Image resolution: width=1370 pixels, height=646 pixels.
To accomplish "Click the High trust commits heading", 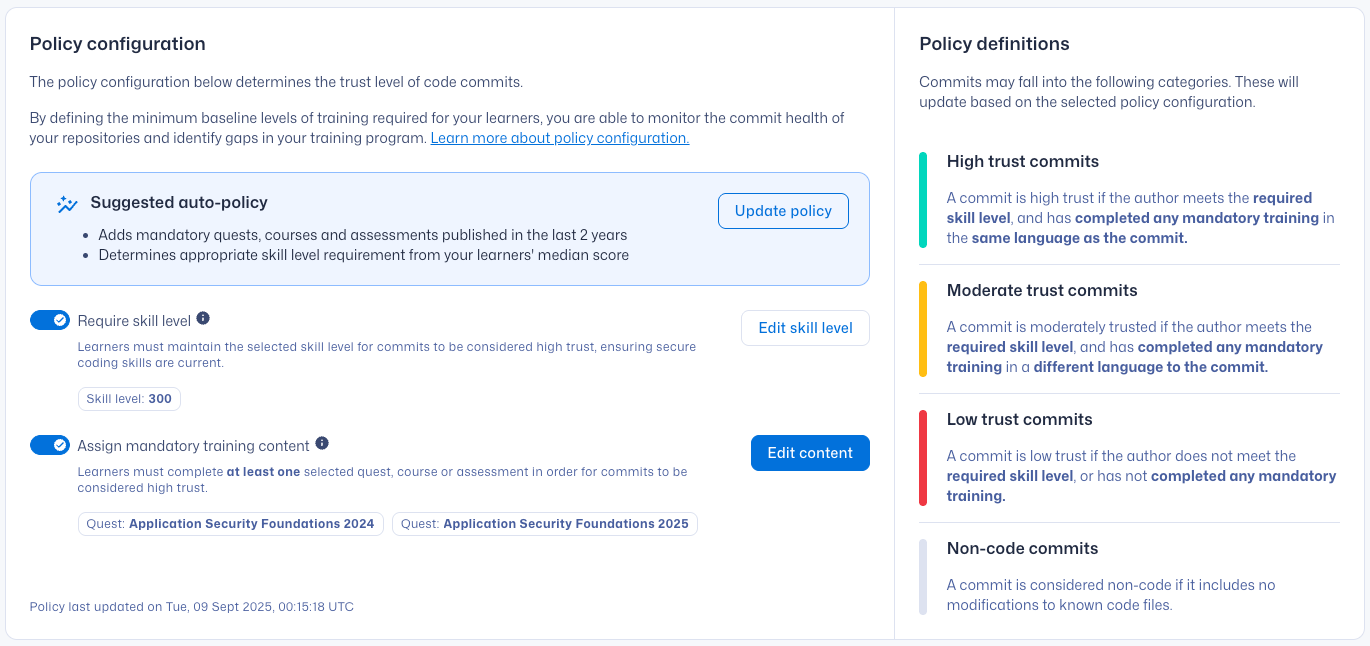I will 1022,162.
